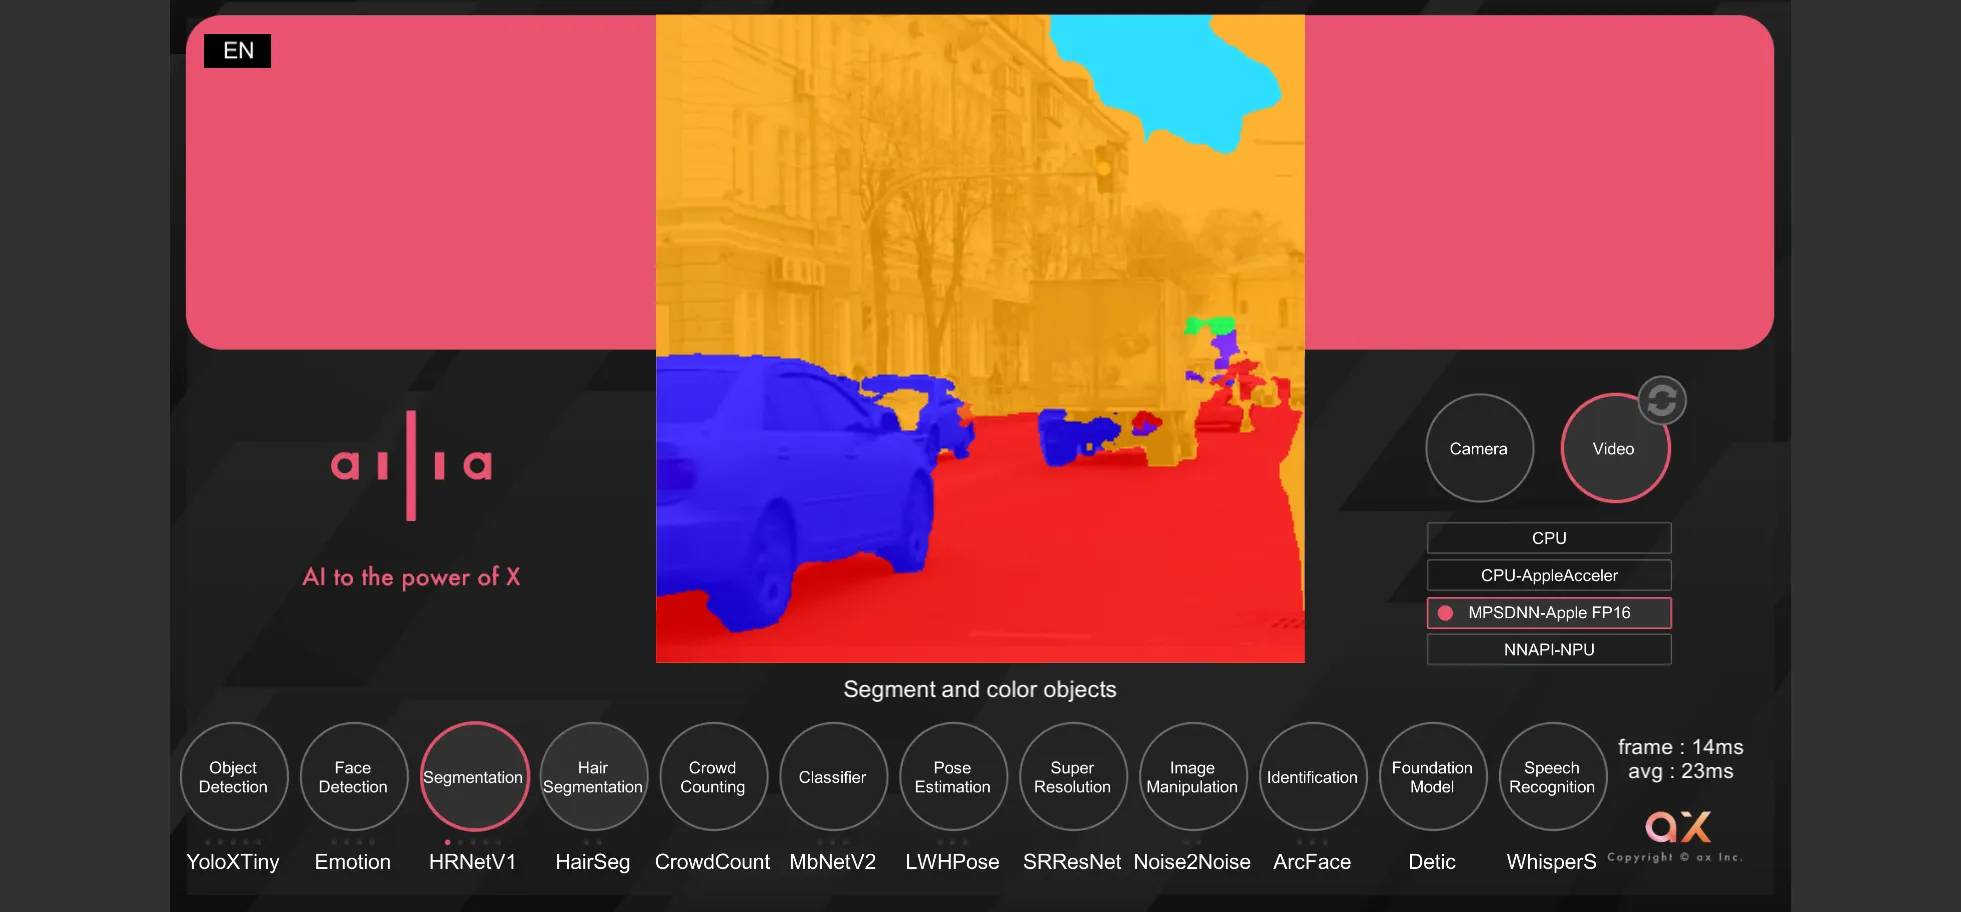Image resolution: width=1961 pixels, height=912 pixels.
Task: Open Pose Estimation category
Action: coord(953,777)
